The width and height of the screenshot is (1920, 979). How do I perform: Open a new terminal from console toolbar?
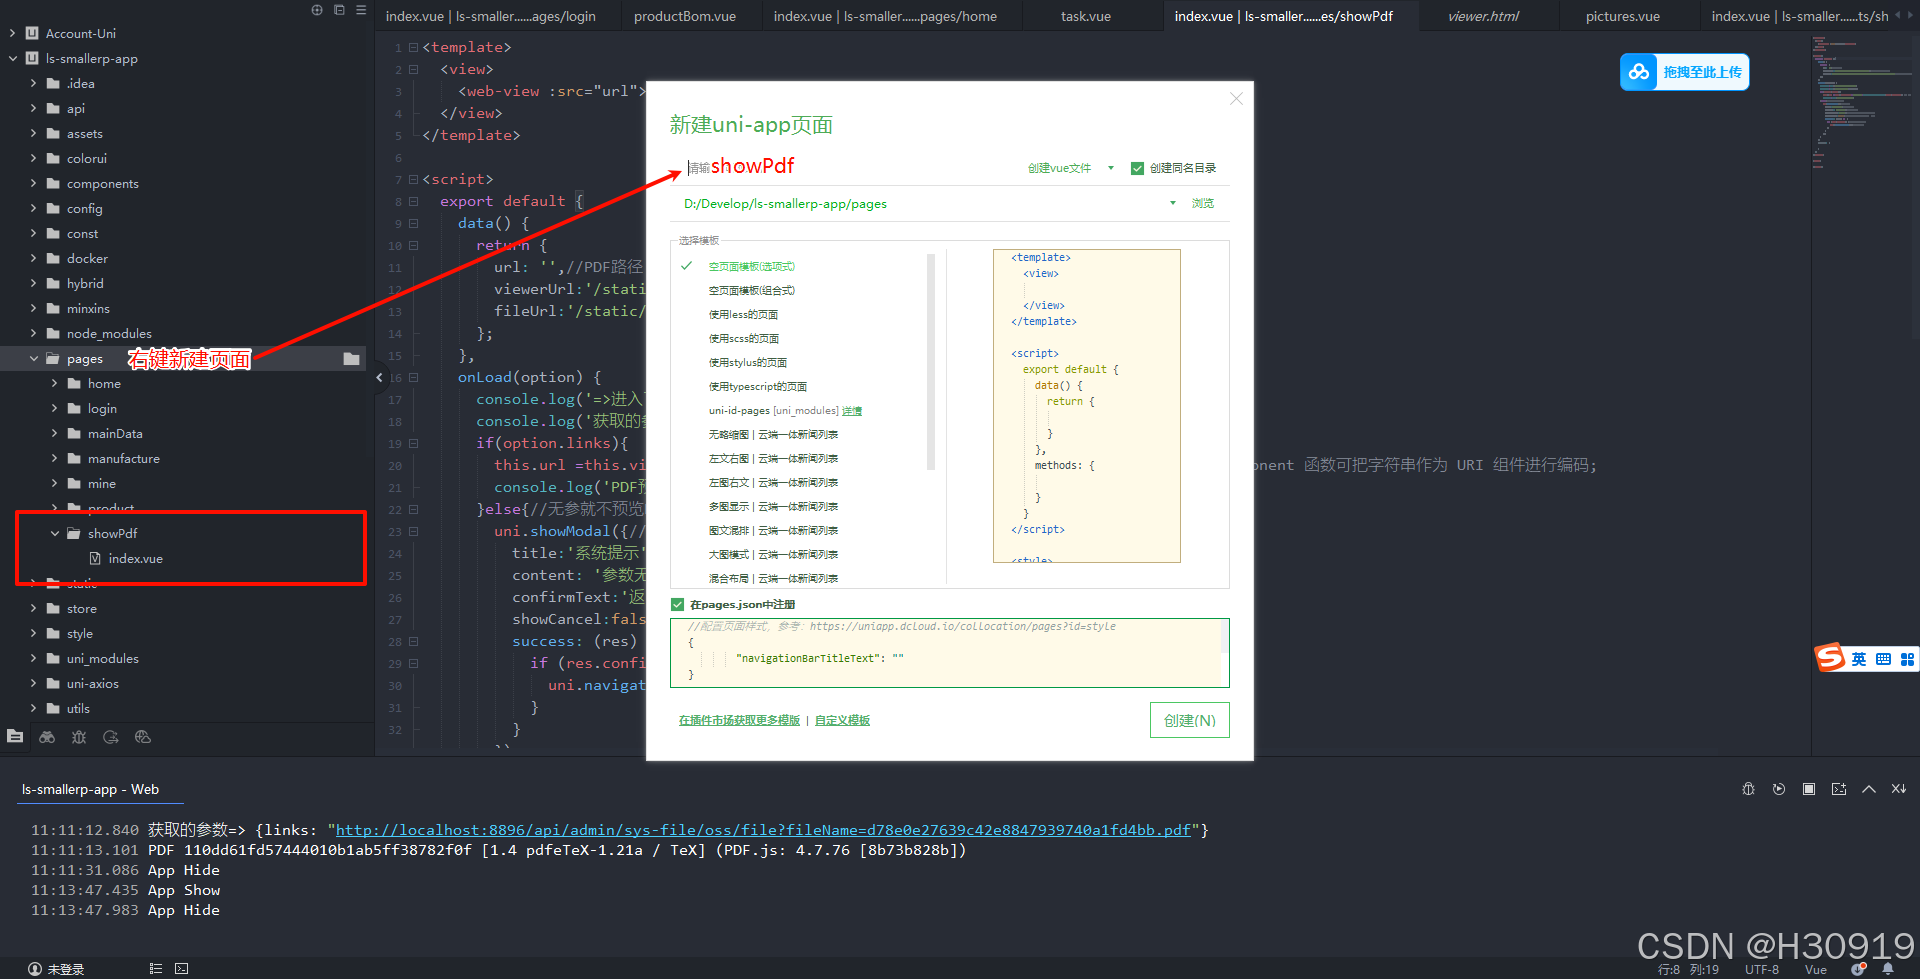(1839, 789)
